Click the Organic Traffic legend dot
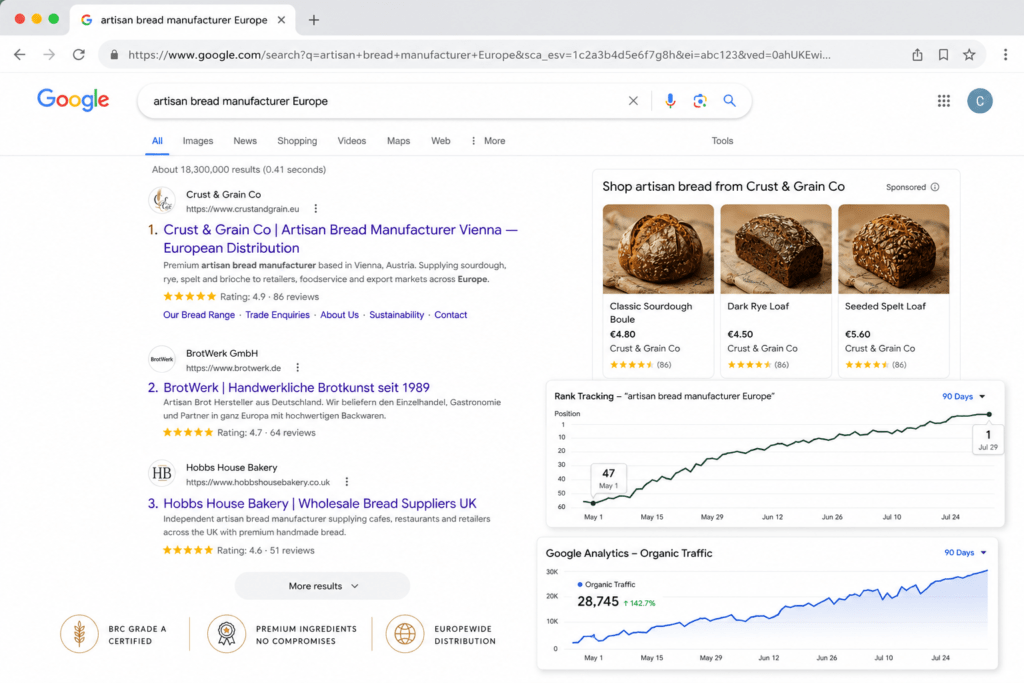 580,584
